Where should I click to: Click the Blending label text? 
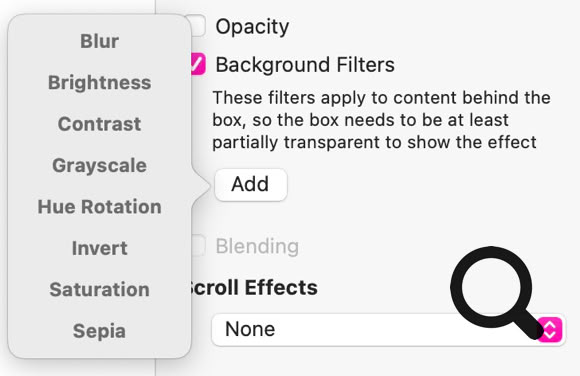click(257, 246)
